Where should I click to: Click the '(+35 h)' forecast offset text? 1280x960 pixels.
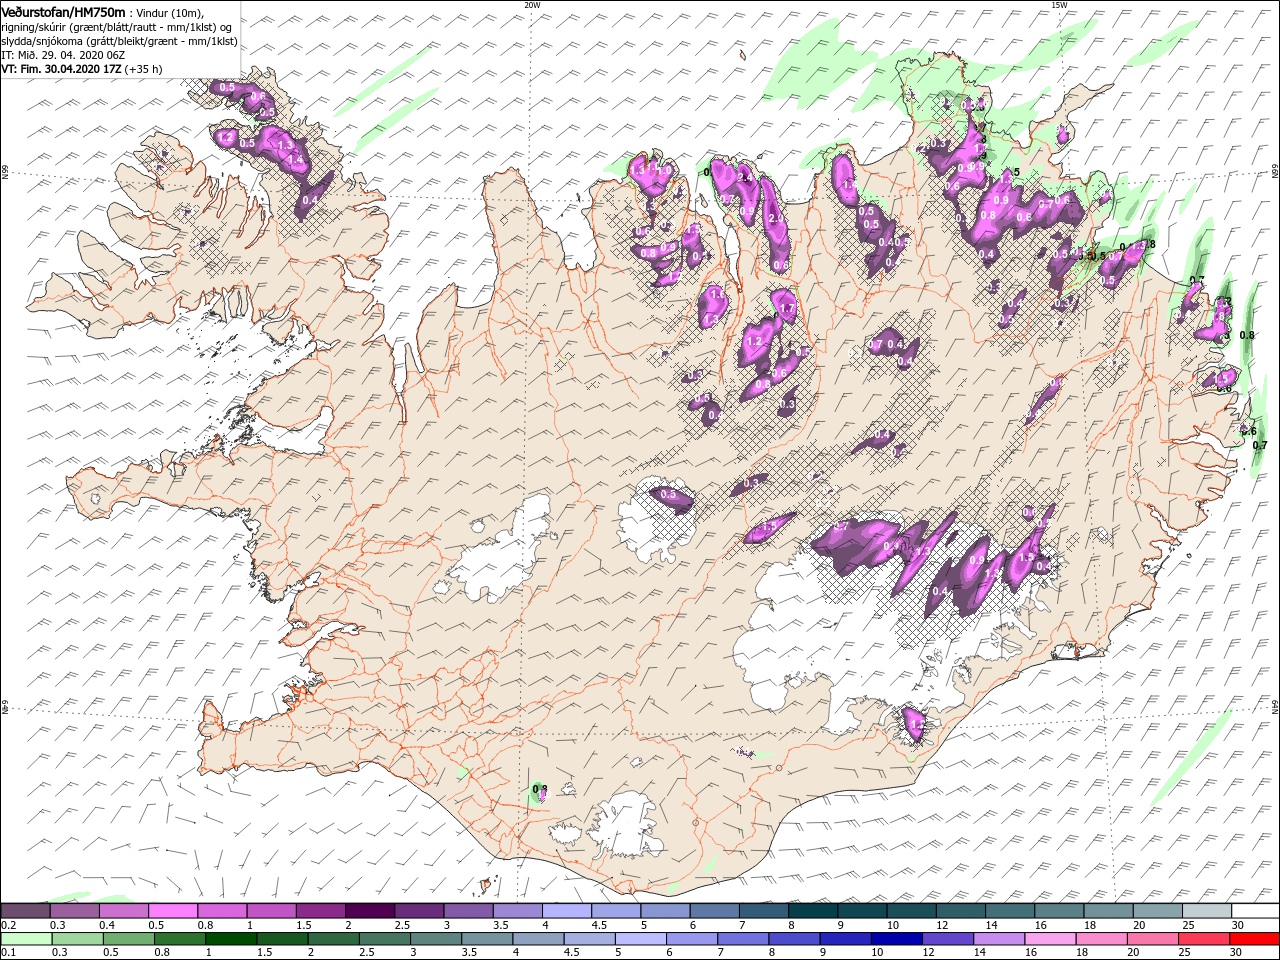pyautogui.click(x=144, y=69)
